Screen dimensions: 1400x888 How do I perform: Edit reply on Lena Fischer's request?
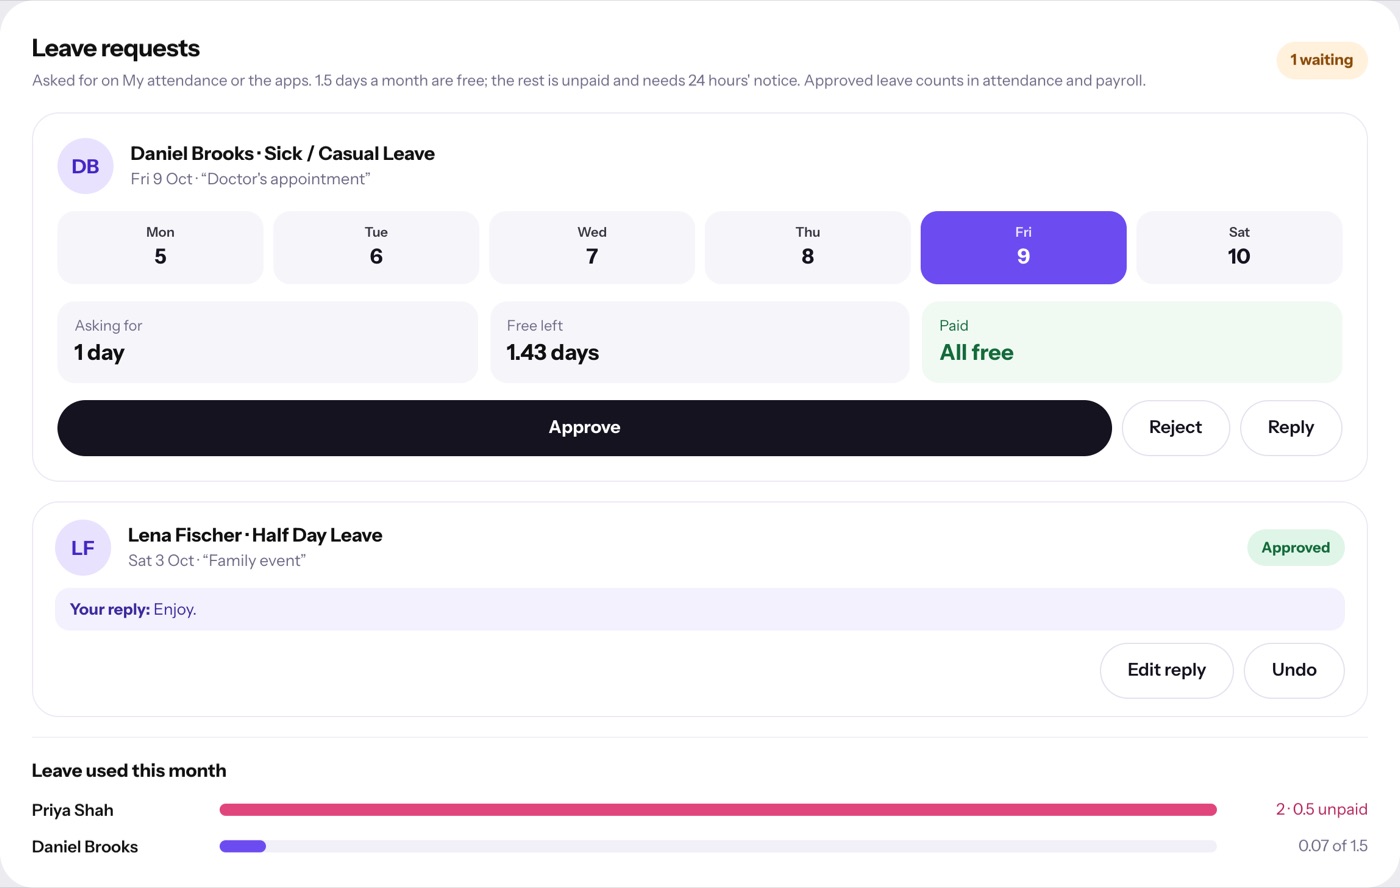point(1166,670)
